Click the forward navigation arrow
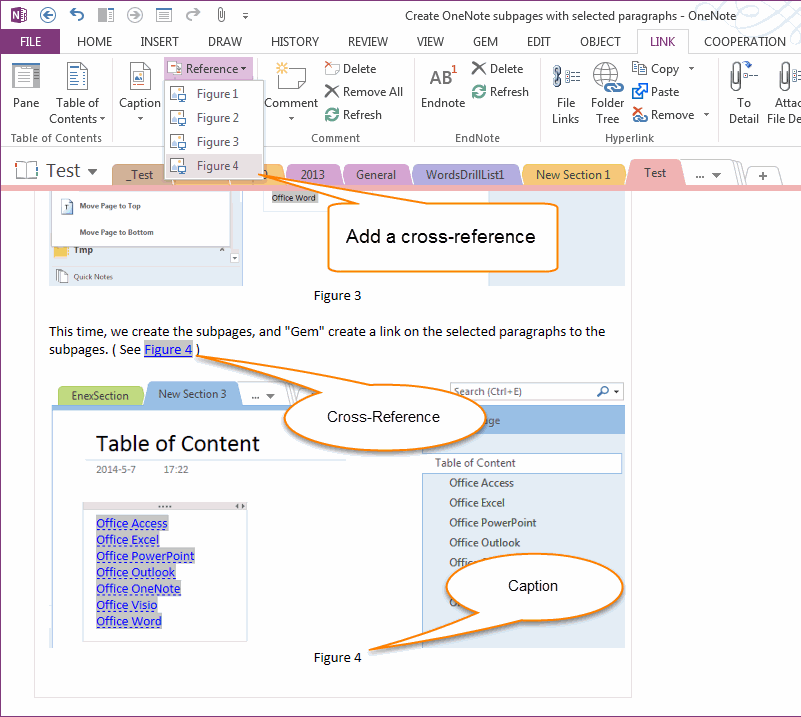Viewport: 801px width, 717px height. pyautogui.click(x=135, y=15)
